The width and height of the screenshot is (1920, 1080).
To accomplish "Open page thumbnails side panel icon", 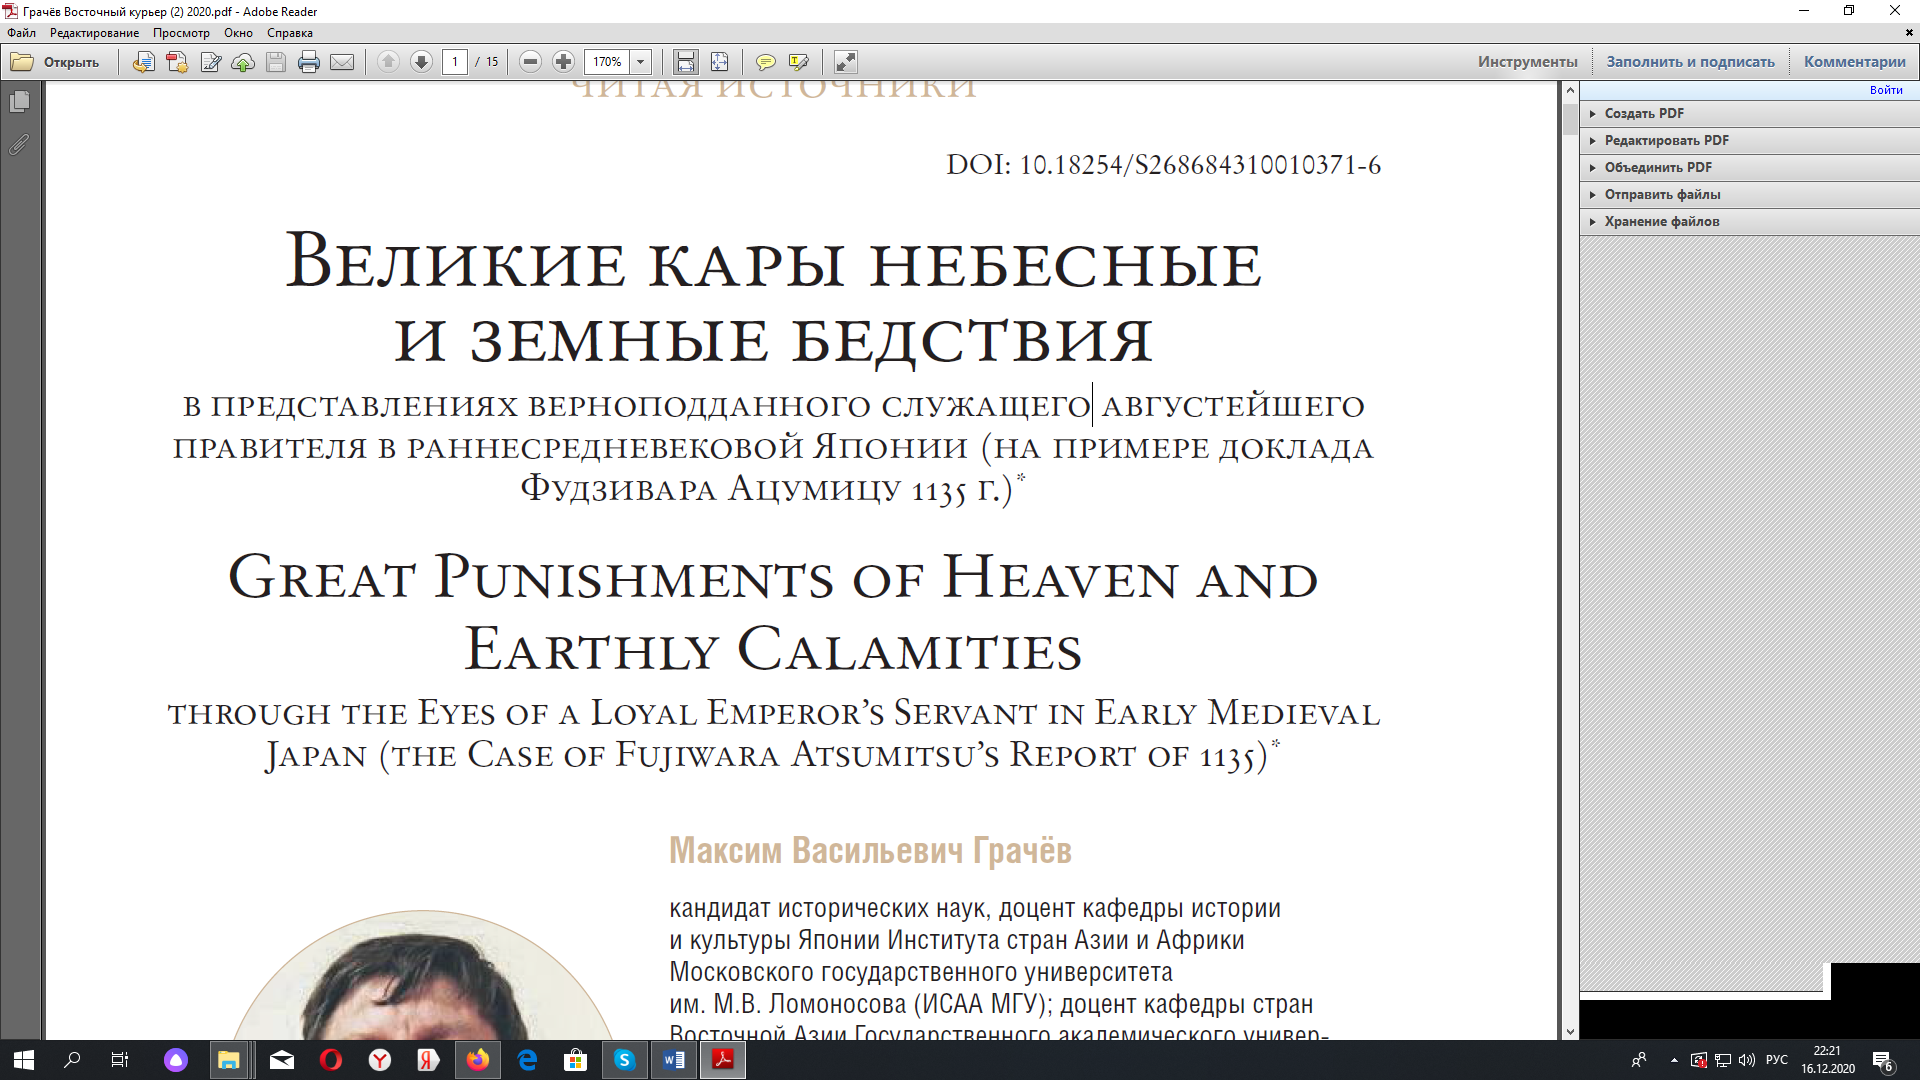I will 19,102.
